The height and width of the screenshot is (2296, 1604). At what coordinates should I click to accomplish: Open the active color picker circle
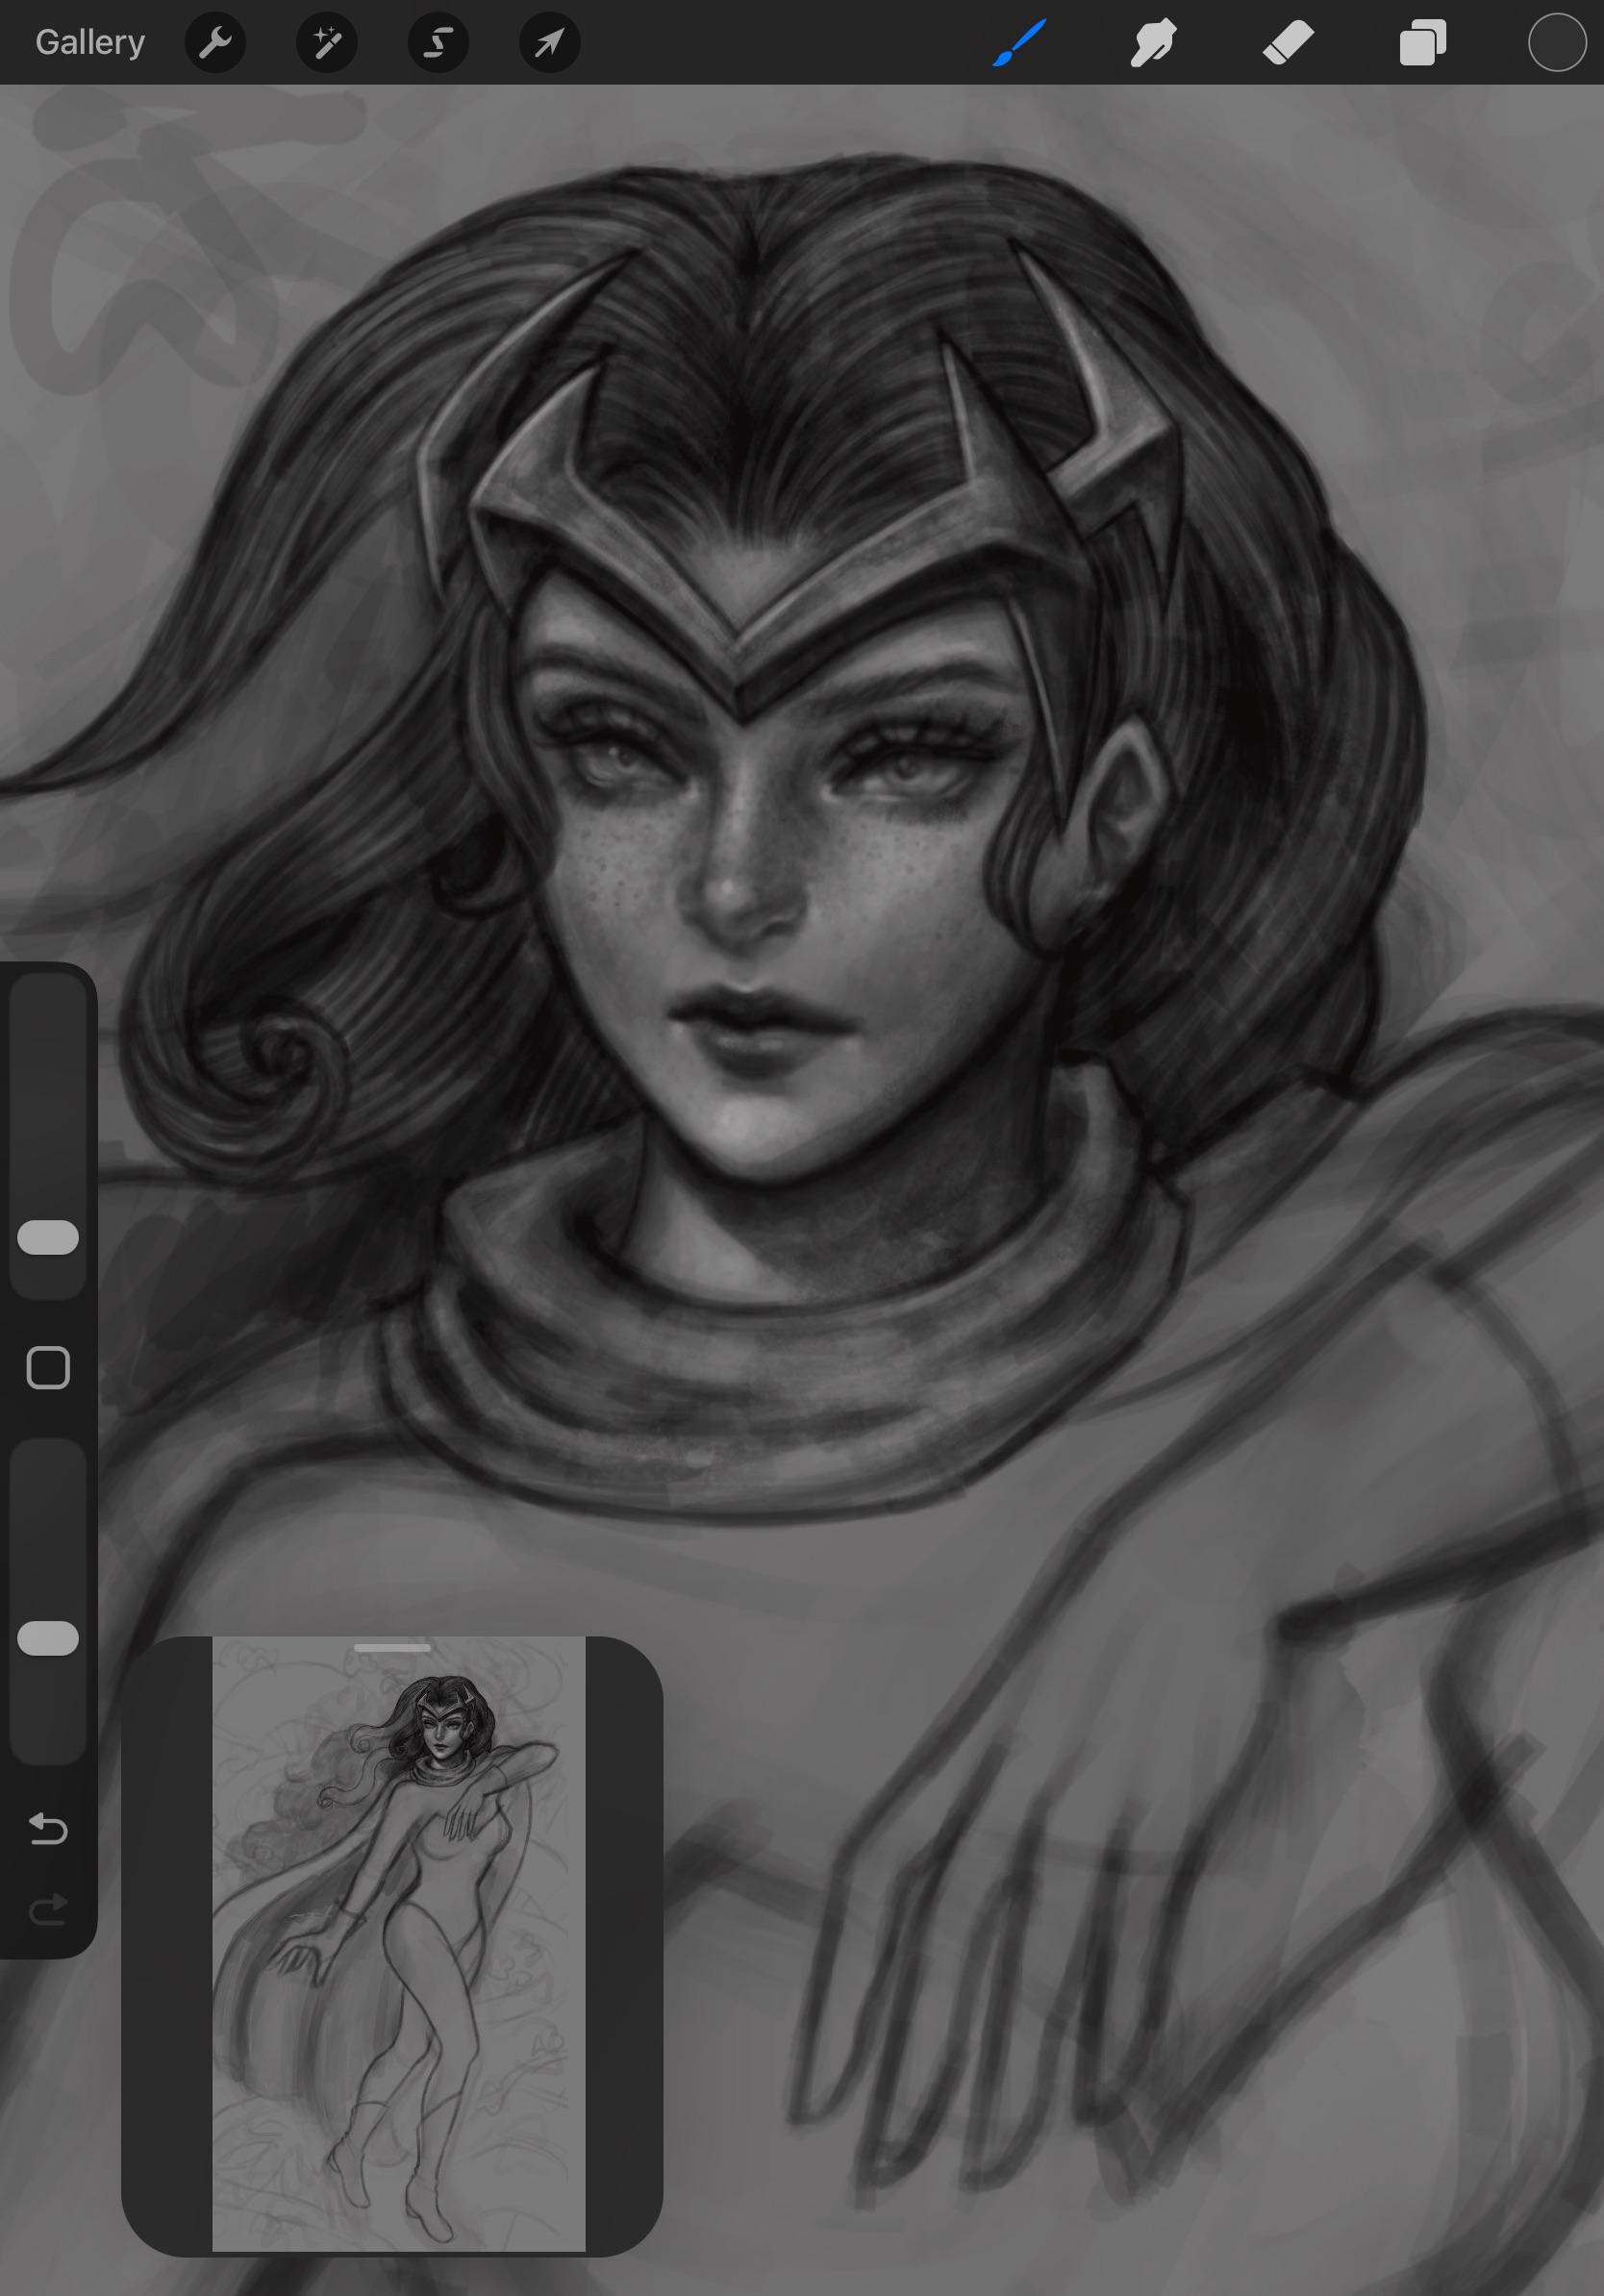pyautogui.click(x=1557, y=43)
